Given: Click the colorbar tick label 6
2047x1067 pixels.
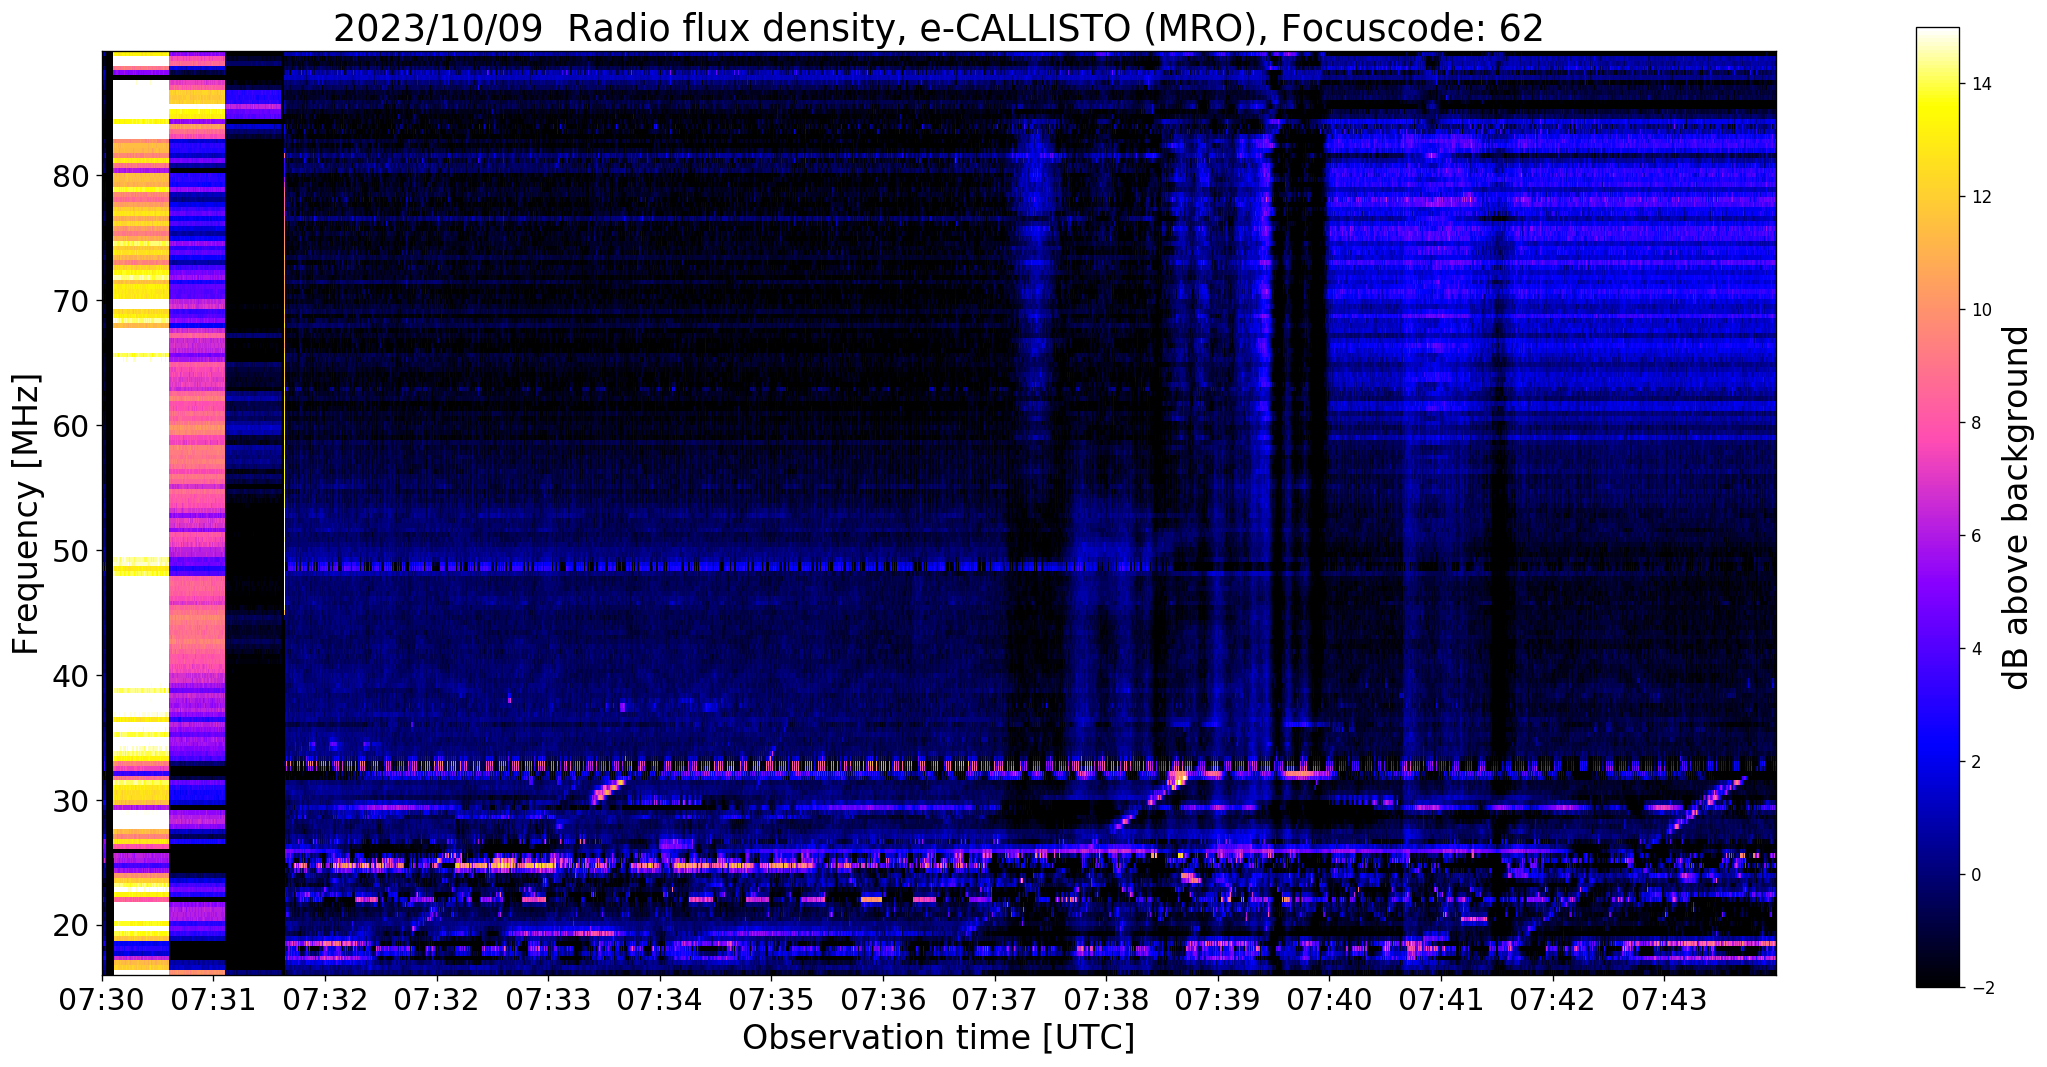Looking at the screenshot, I should coord(1976,536).
